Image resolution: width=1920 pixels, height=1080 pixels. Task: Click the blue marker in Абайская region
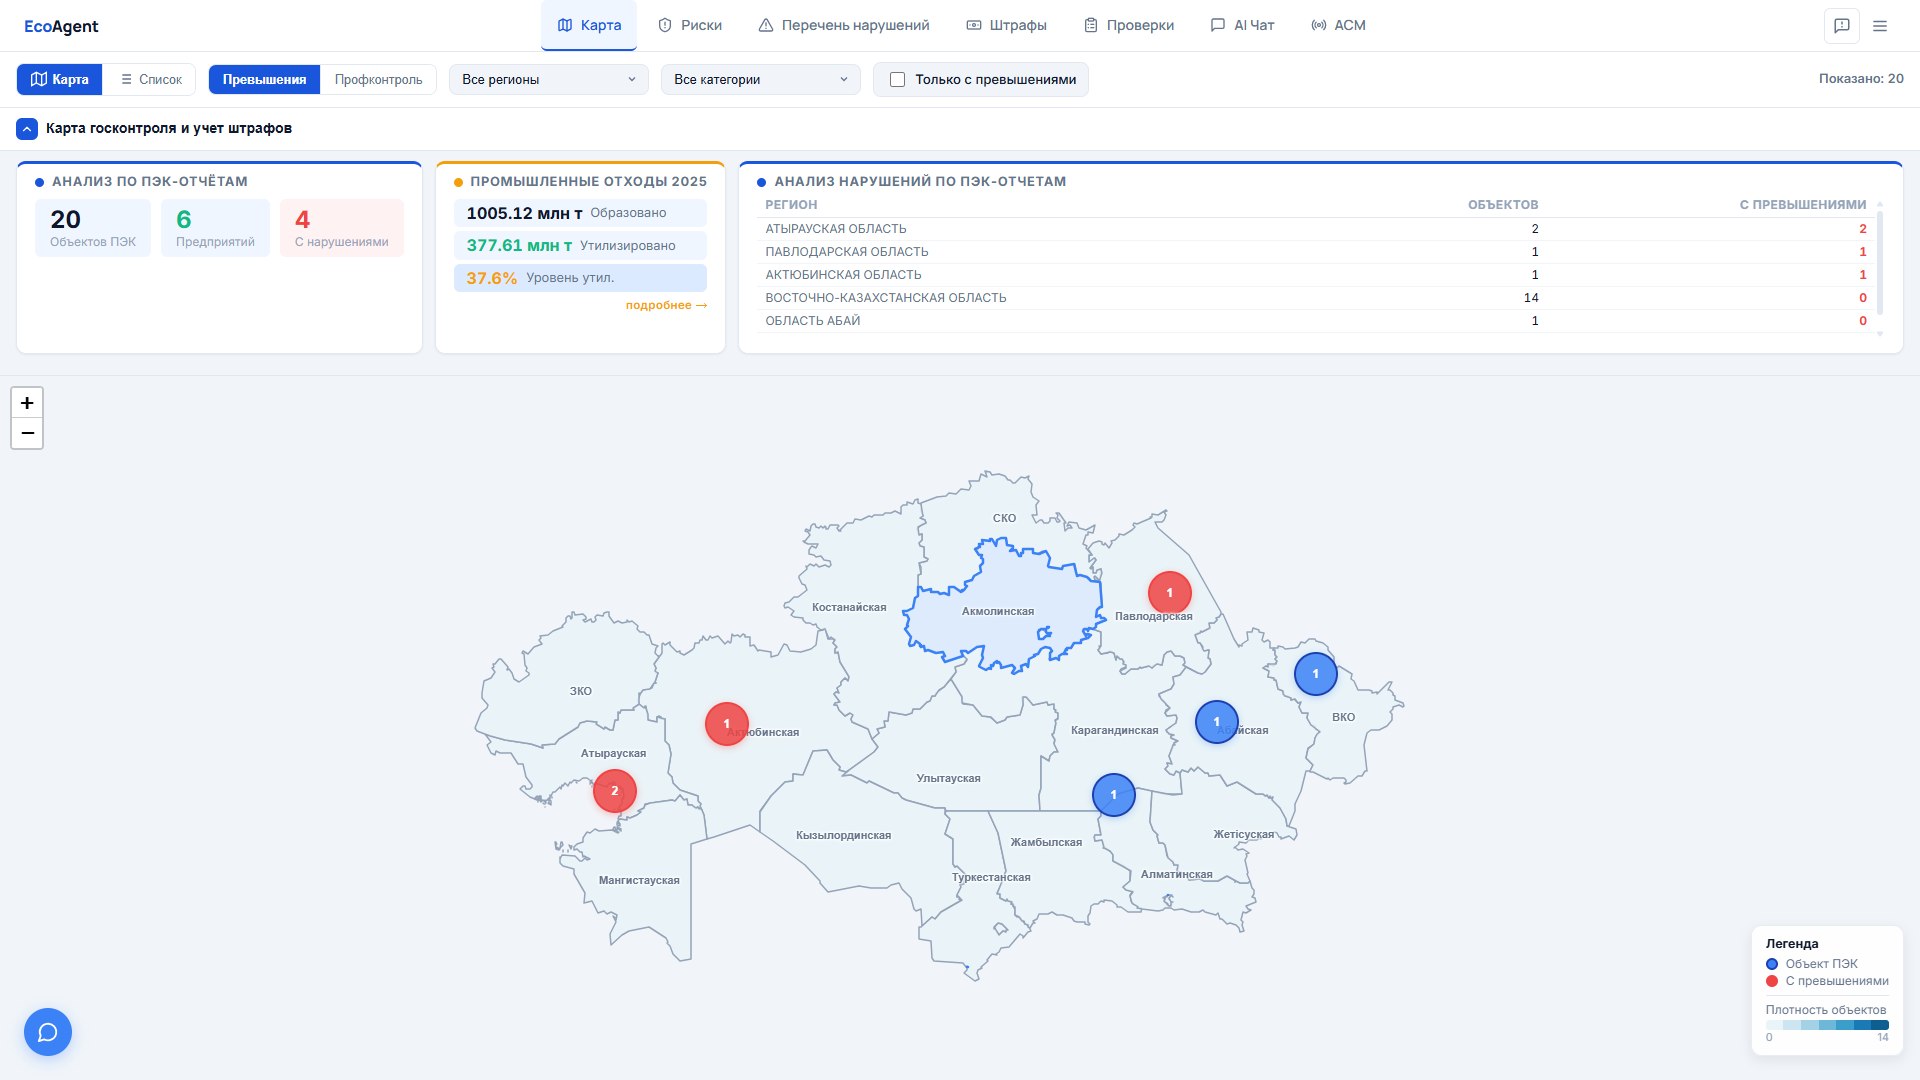[x=1216, y=722]
